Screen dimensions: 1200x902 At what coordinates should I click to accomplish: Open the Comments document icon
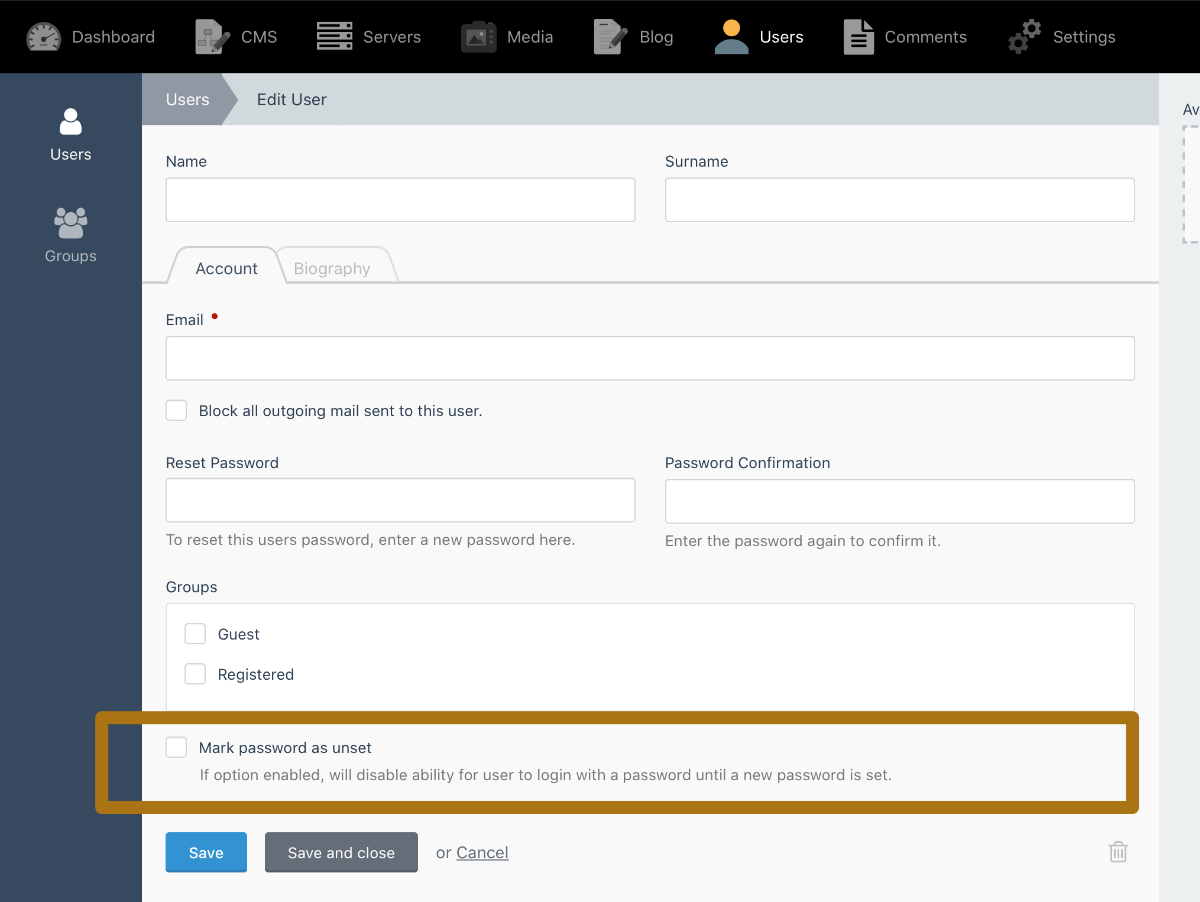[858, 37]
